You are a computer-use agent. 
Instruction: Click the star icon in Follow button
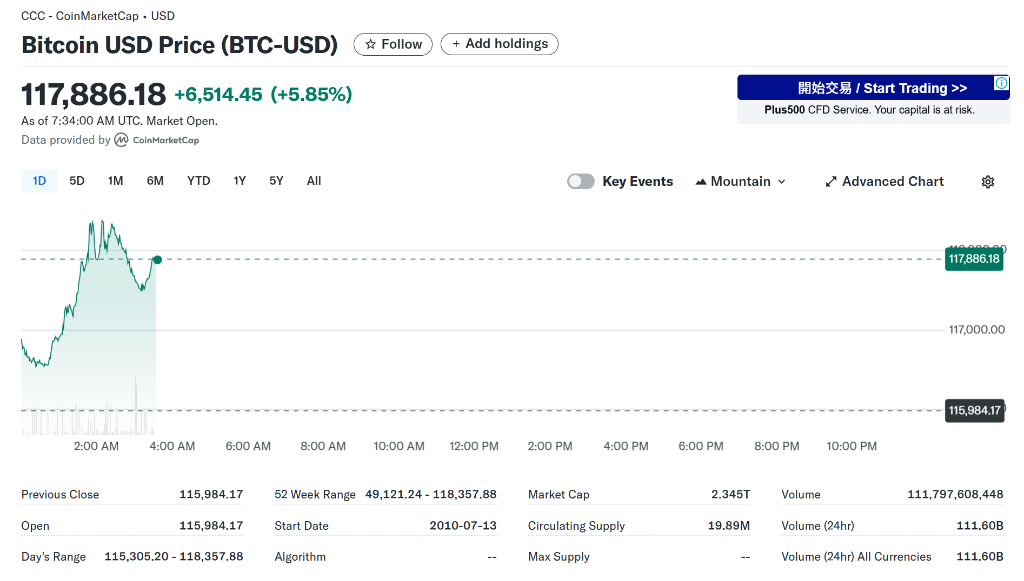pos(370,44)
